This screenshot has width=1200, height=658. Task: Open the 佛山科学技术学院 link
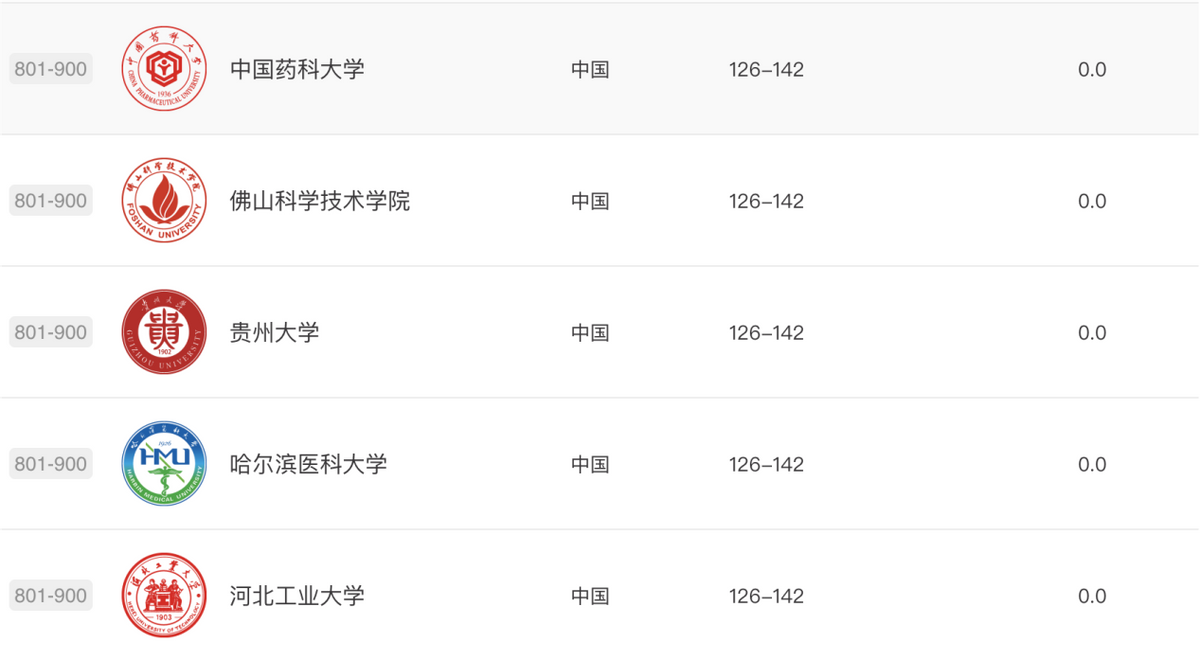[x=320, y=201]
